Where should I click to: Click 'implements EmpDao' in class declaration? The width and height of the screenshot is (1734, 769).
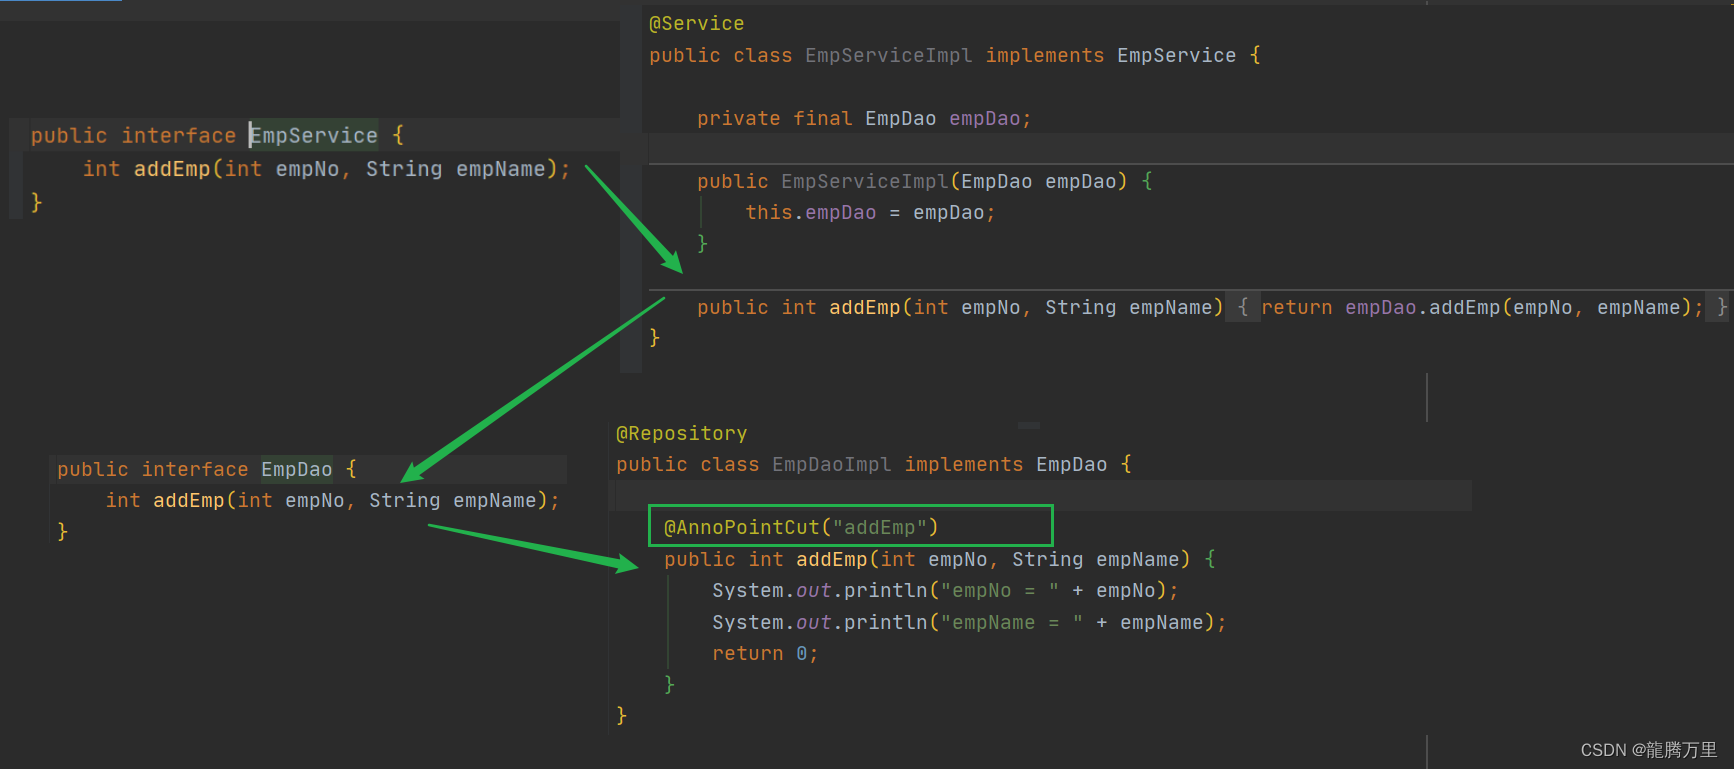click(1006, 464)
